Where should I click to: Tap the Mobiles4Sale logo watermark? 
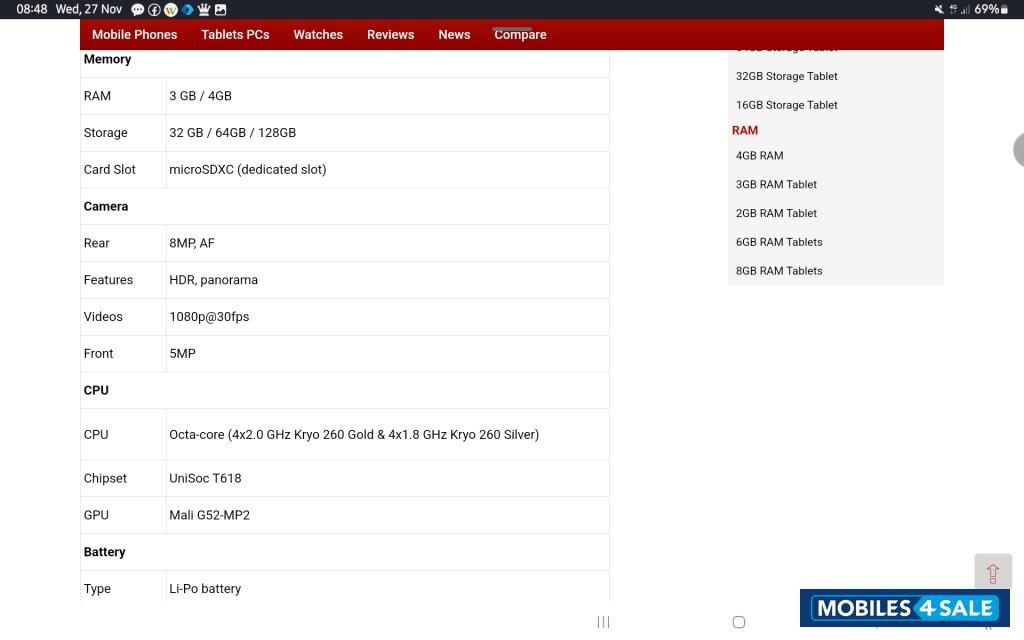click(904, 608)
